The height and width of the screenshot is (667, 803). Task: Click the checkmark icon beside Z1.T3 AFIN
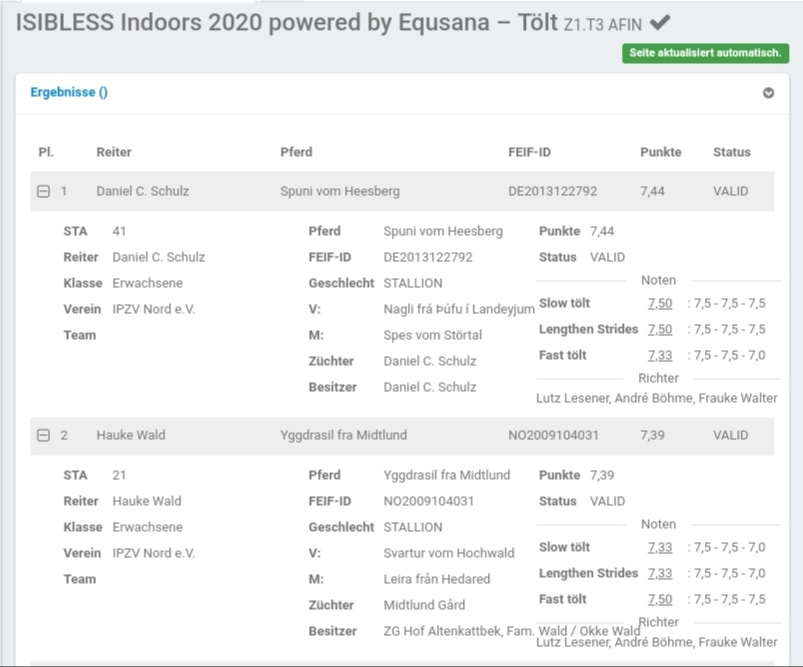click(x=660, y=23)
